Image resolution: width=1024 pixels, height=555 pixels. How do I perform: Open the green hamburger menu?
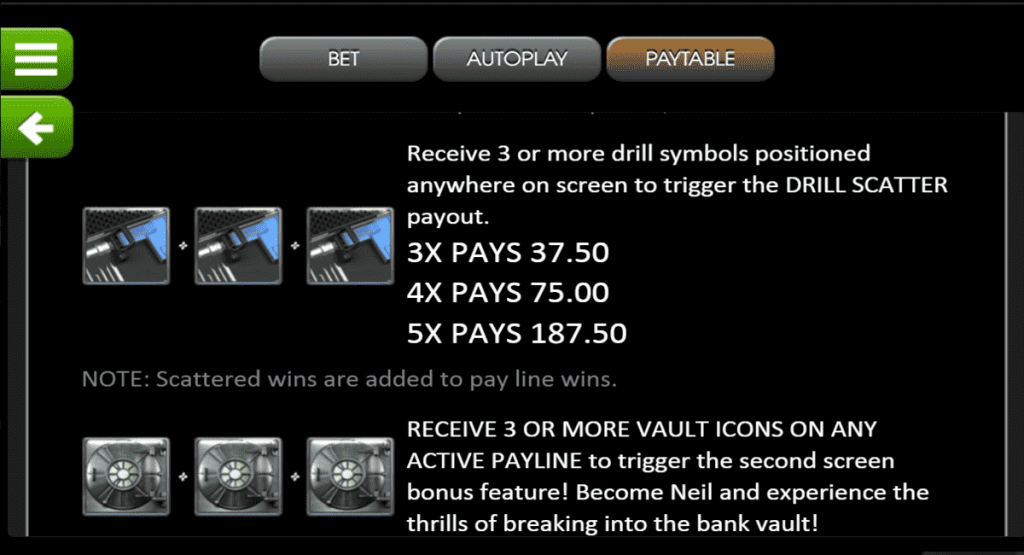coord(37,59)
